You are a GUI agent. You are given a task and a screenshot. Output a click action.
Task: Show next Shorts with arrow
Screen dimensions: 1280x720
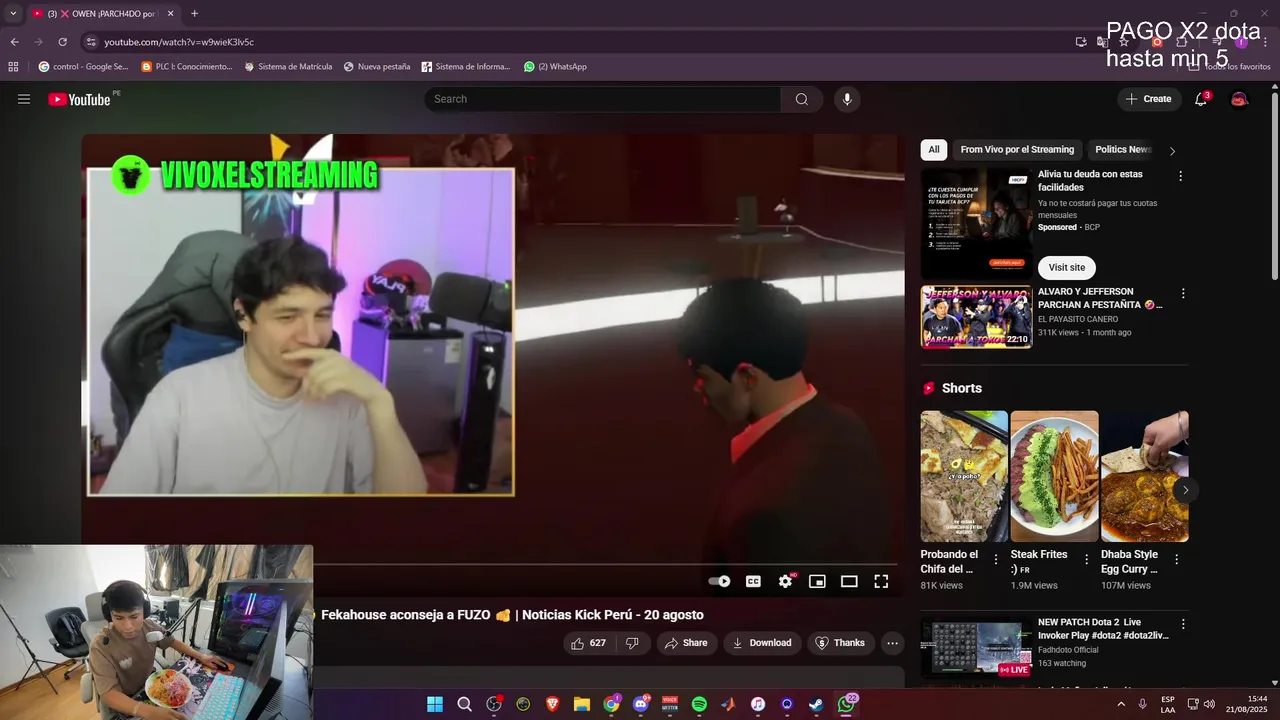[1185, 490]
